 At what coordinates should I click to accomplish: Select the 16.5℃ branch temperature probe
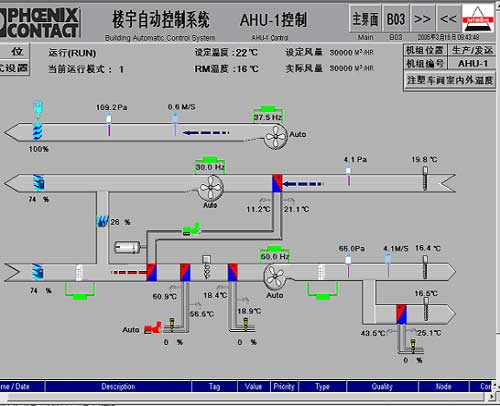(426, 309)
